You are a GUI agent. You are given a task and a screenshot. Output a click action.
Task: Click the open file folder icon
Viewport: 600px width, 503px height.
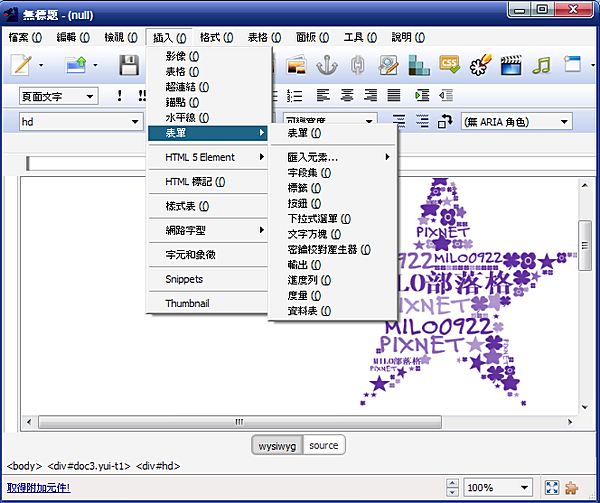pyautogui.click(x=76, y=65)
